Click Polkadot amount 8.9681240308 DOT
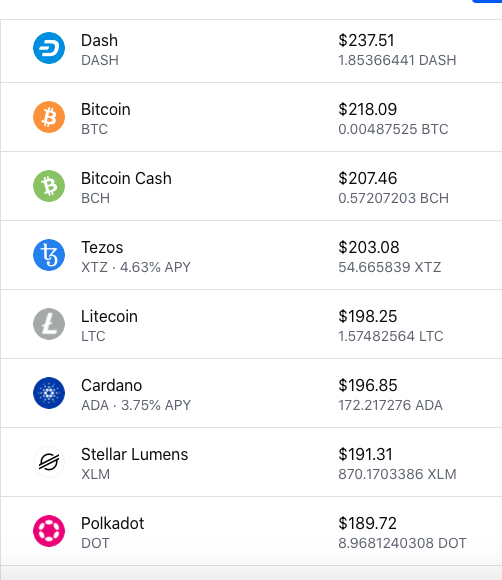The width and height of the screenshot is (502, 580). tap(402, 543)
